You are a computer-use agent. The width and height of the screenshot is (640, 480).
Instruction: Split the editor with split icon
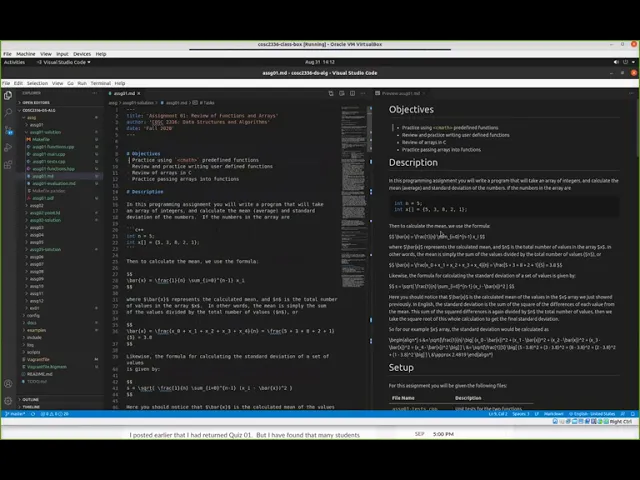click(x=352, y=93)
